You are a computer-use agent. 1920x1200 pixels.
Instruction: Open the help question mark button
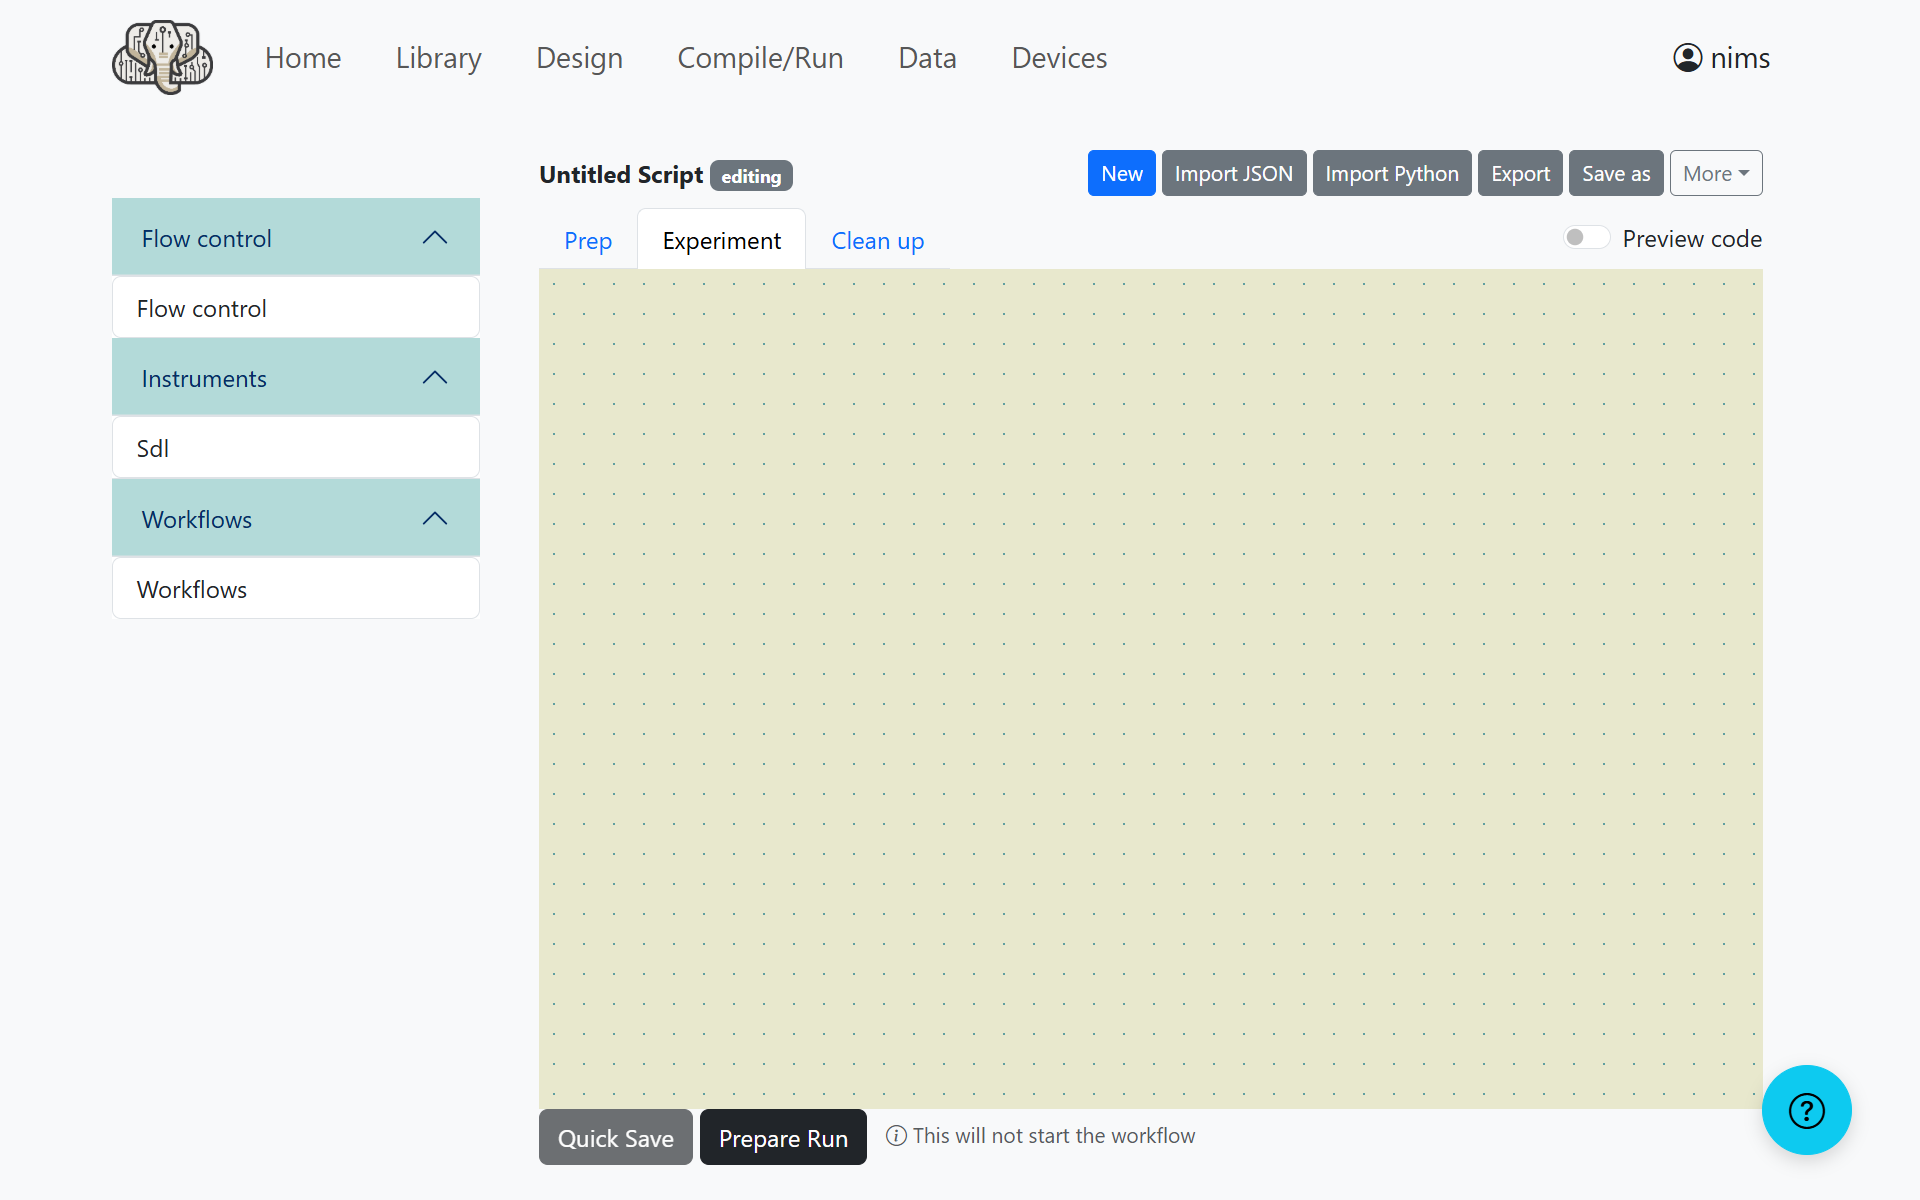pyautogui.click(x=1806, y=1110)
